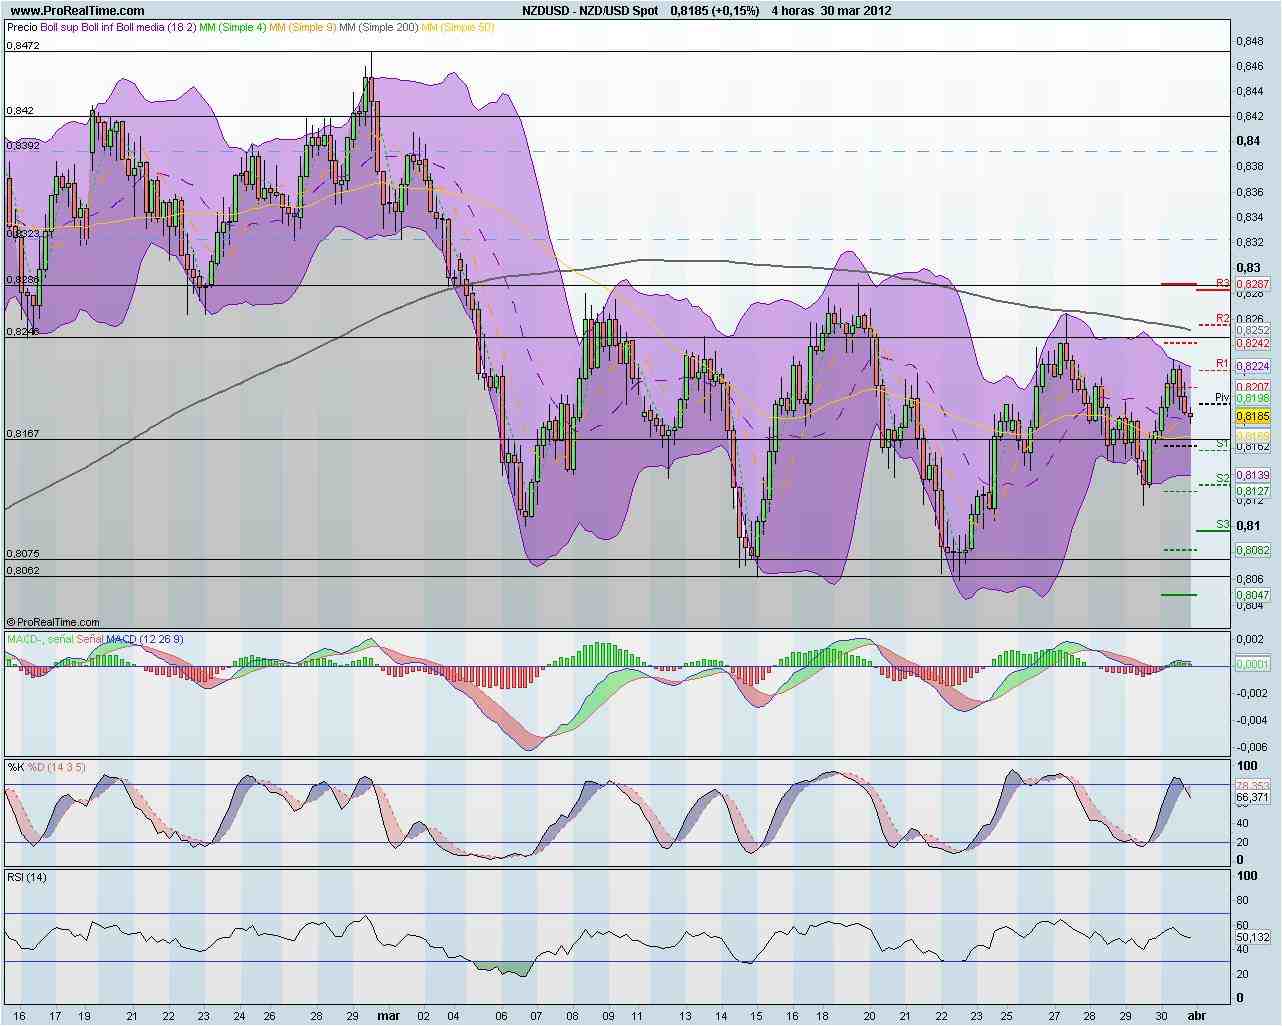The image size is (1282, 1026).
Task: Select the mar month label on timeline
Action: [388, 1015]
